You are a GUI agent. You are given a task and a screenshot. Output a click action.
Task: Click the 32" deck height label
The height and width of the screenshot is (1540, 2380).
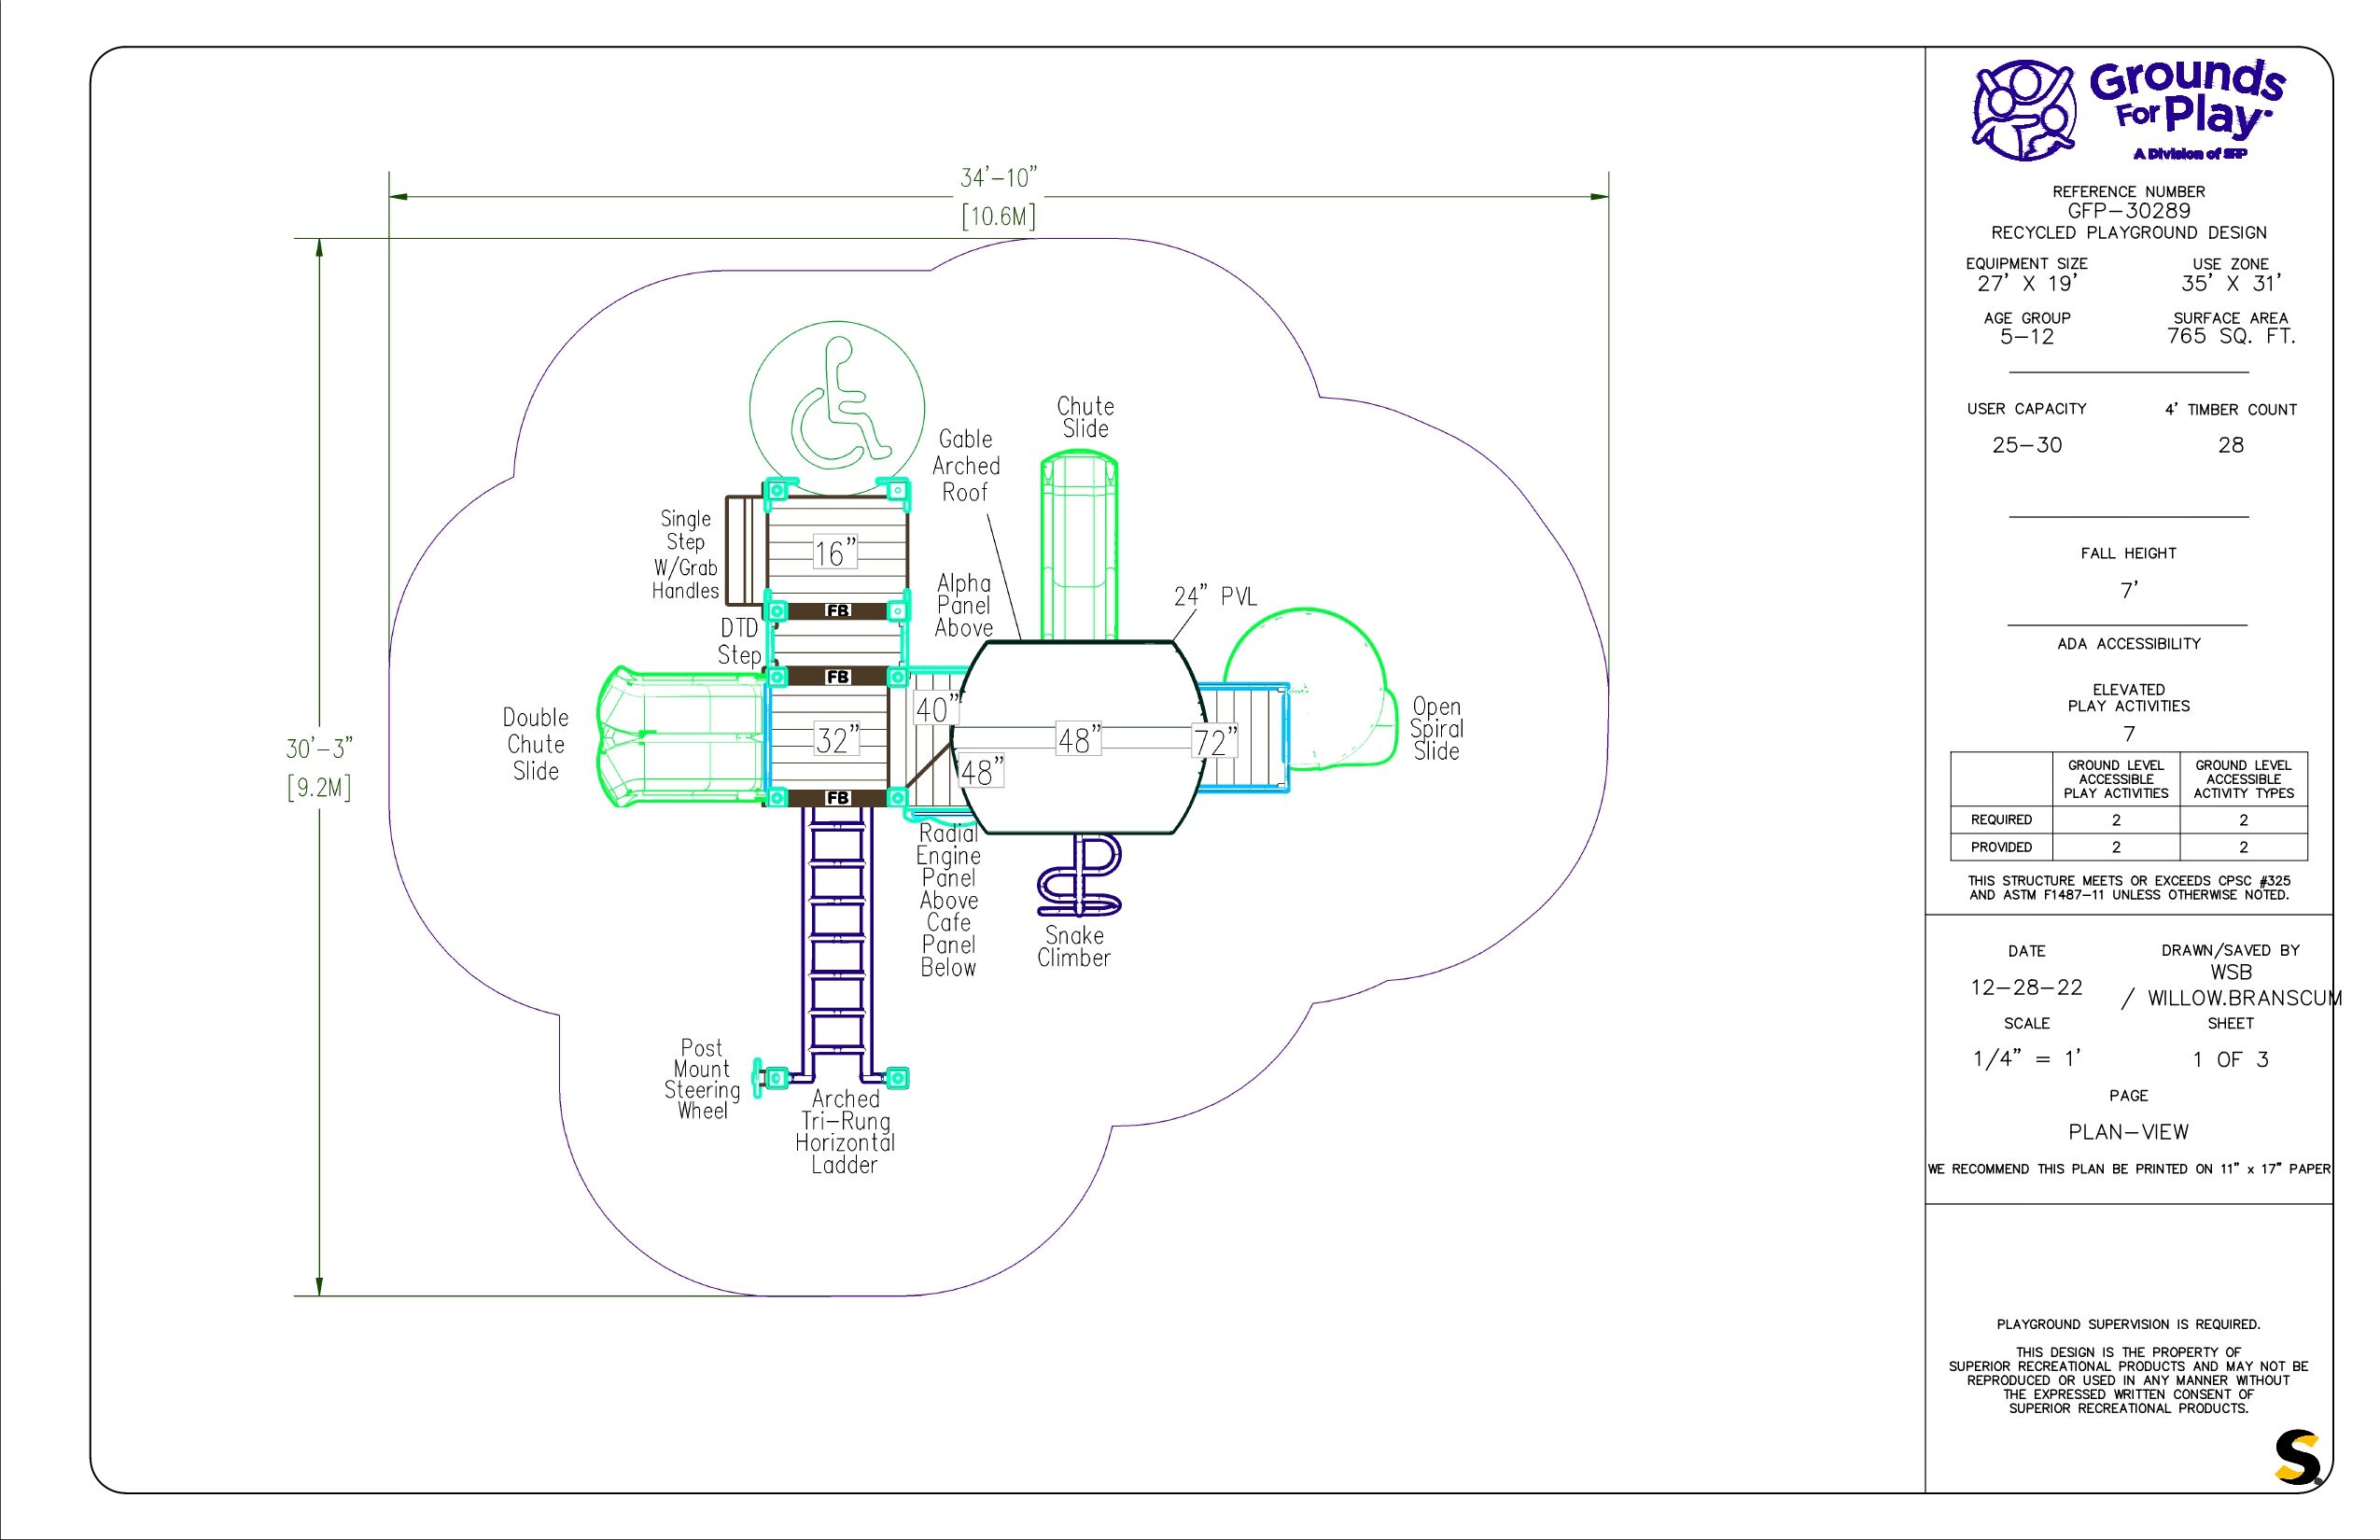click(x=837, y=740)
